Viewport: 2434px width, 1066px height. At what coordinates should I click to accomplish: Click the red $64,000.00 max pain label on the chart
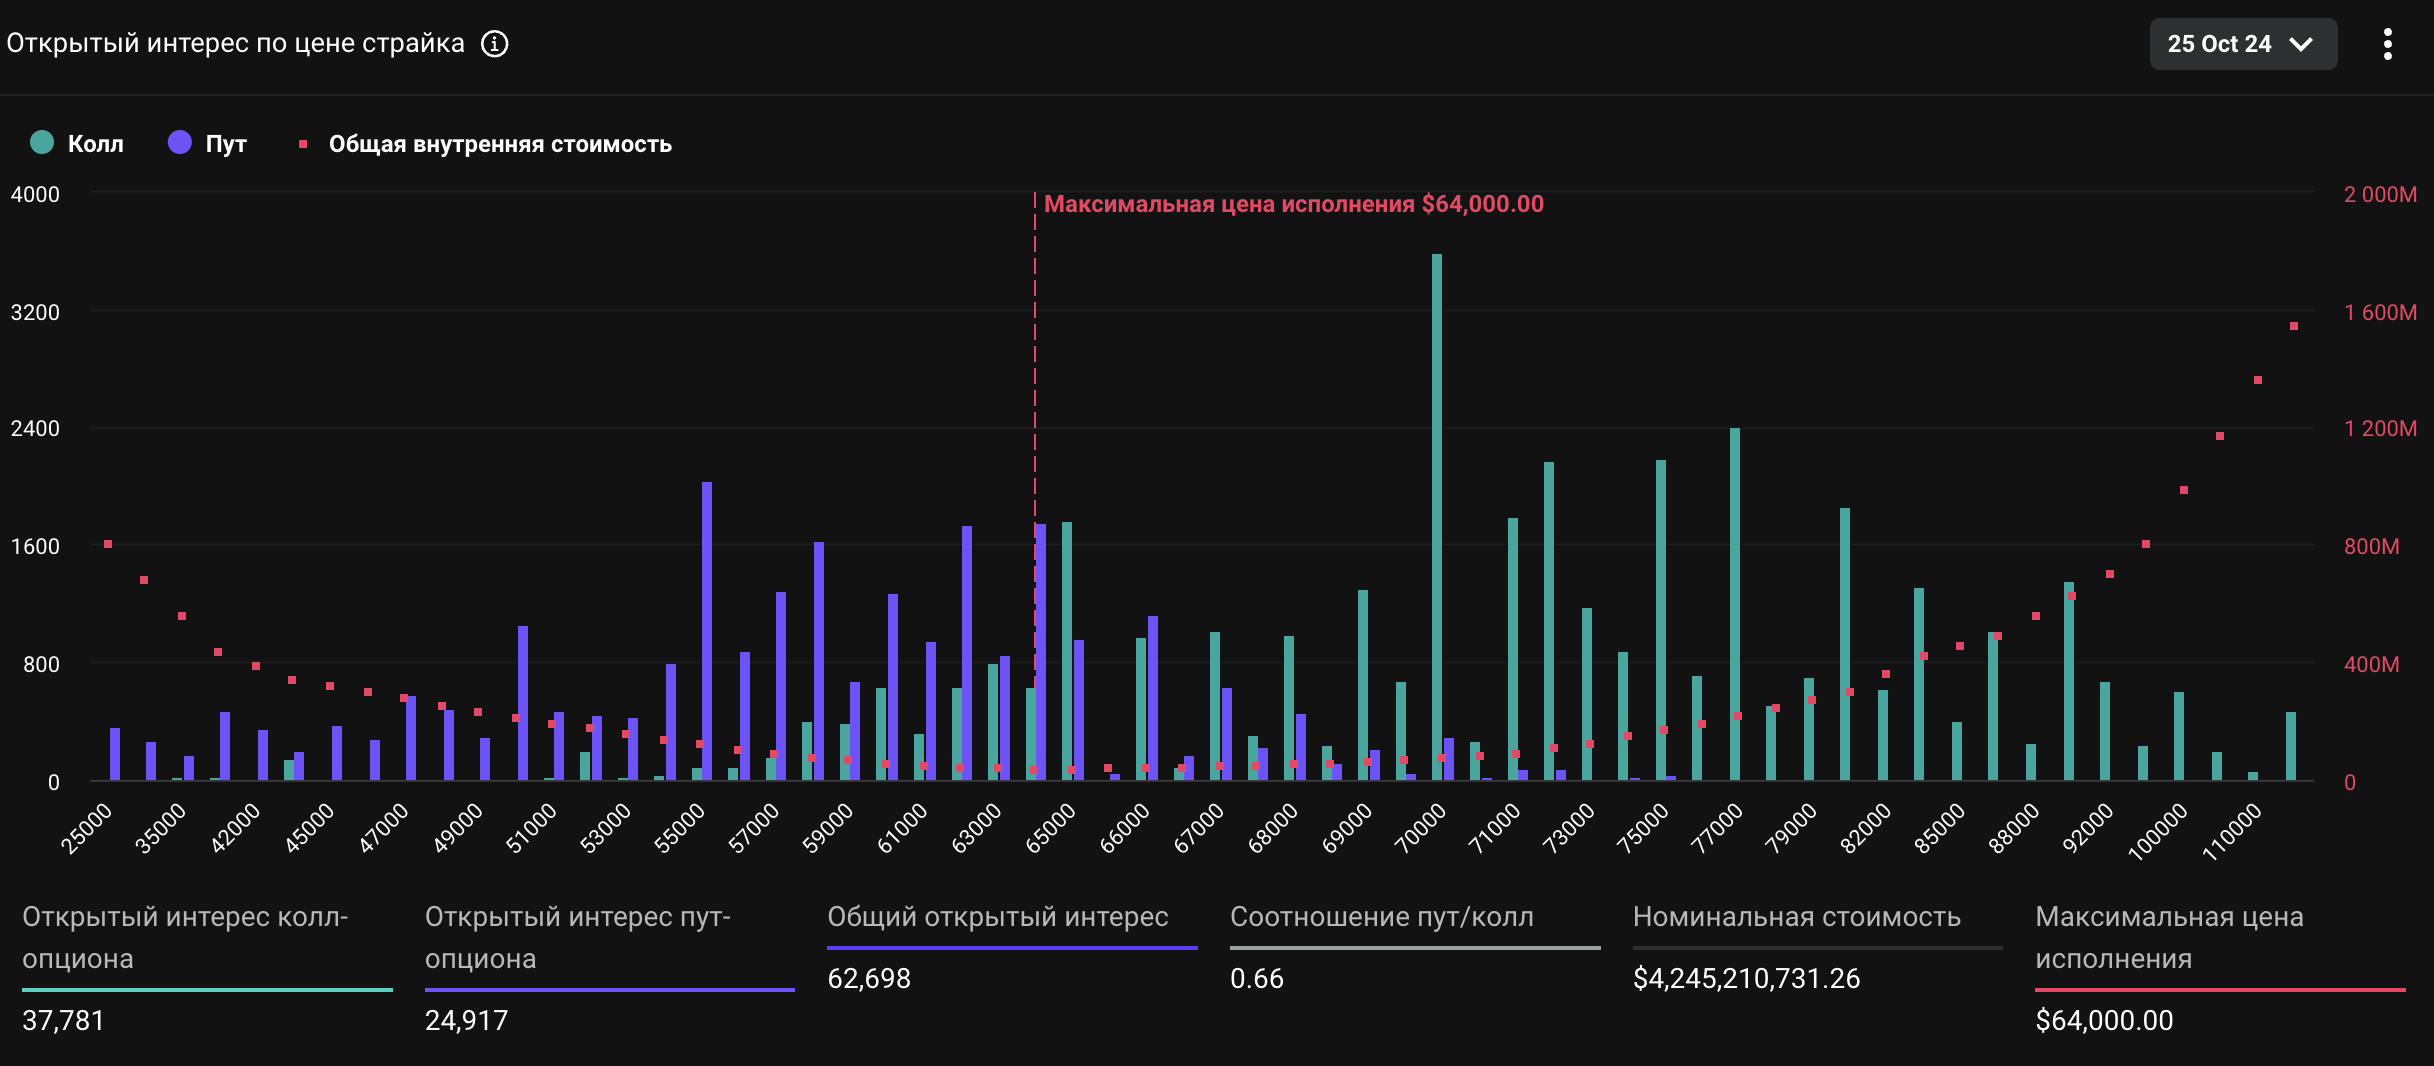[x=1293, y=204]
